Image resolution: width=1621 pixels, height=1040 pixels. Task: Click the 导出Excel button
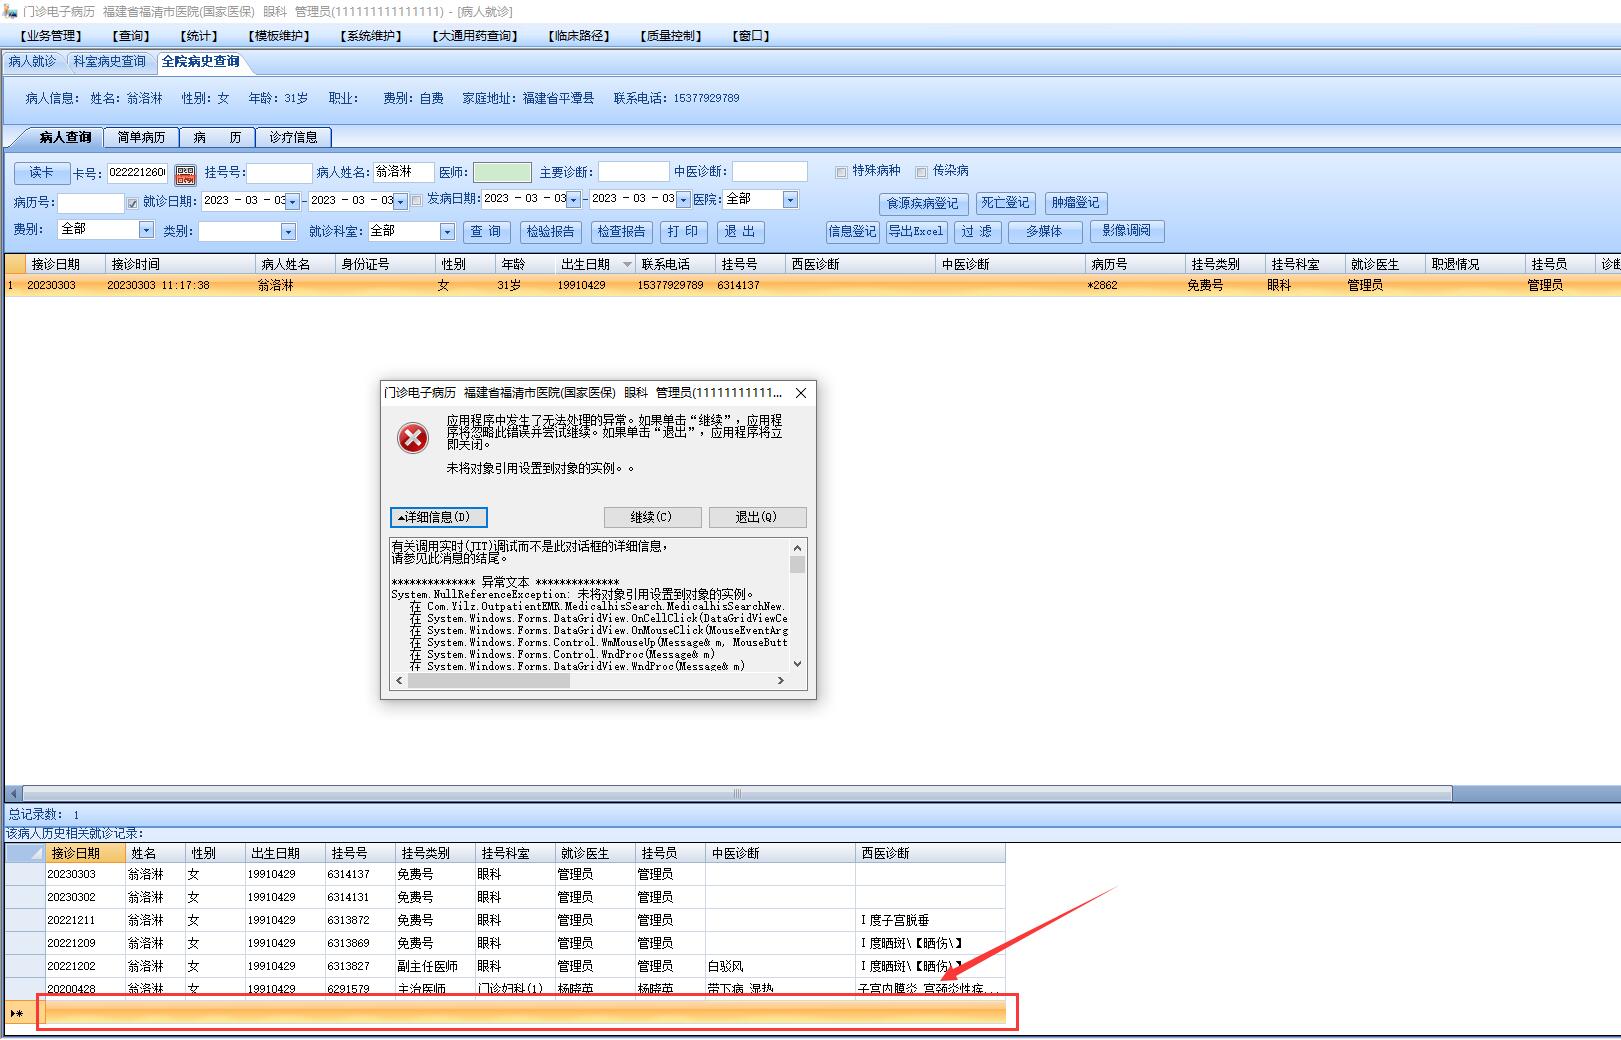tap(915, 232)
